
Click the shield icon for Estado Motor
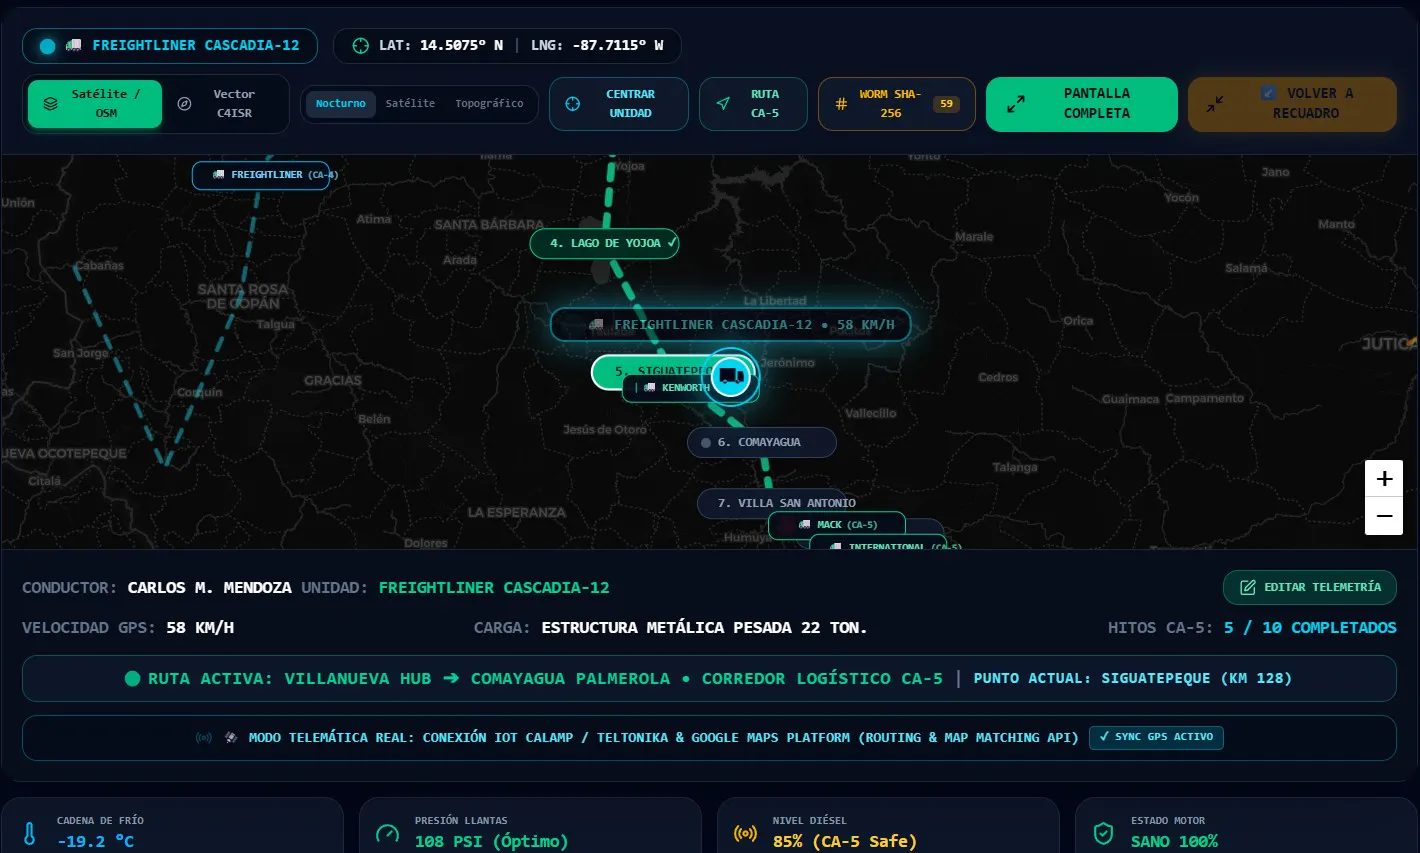[1103, 833]
